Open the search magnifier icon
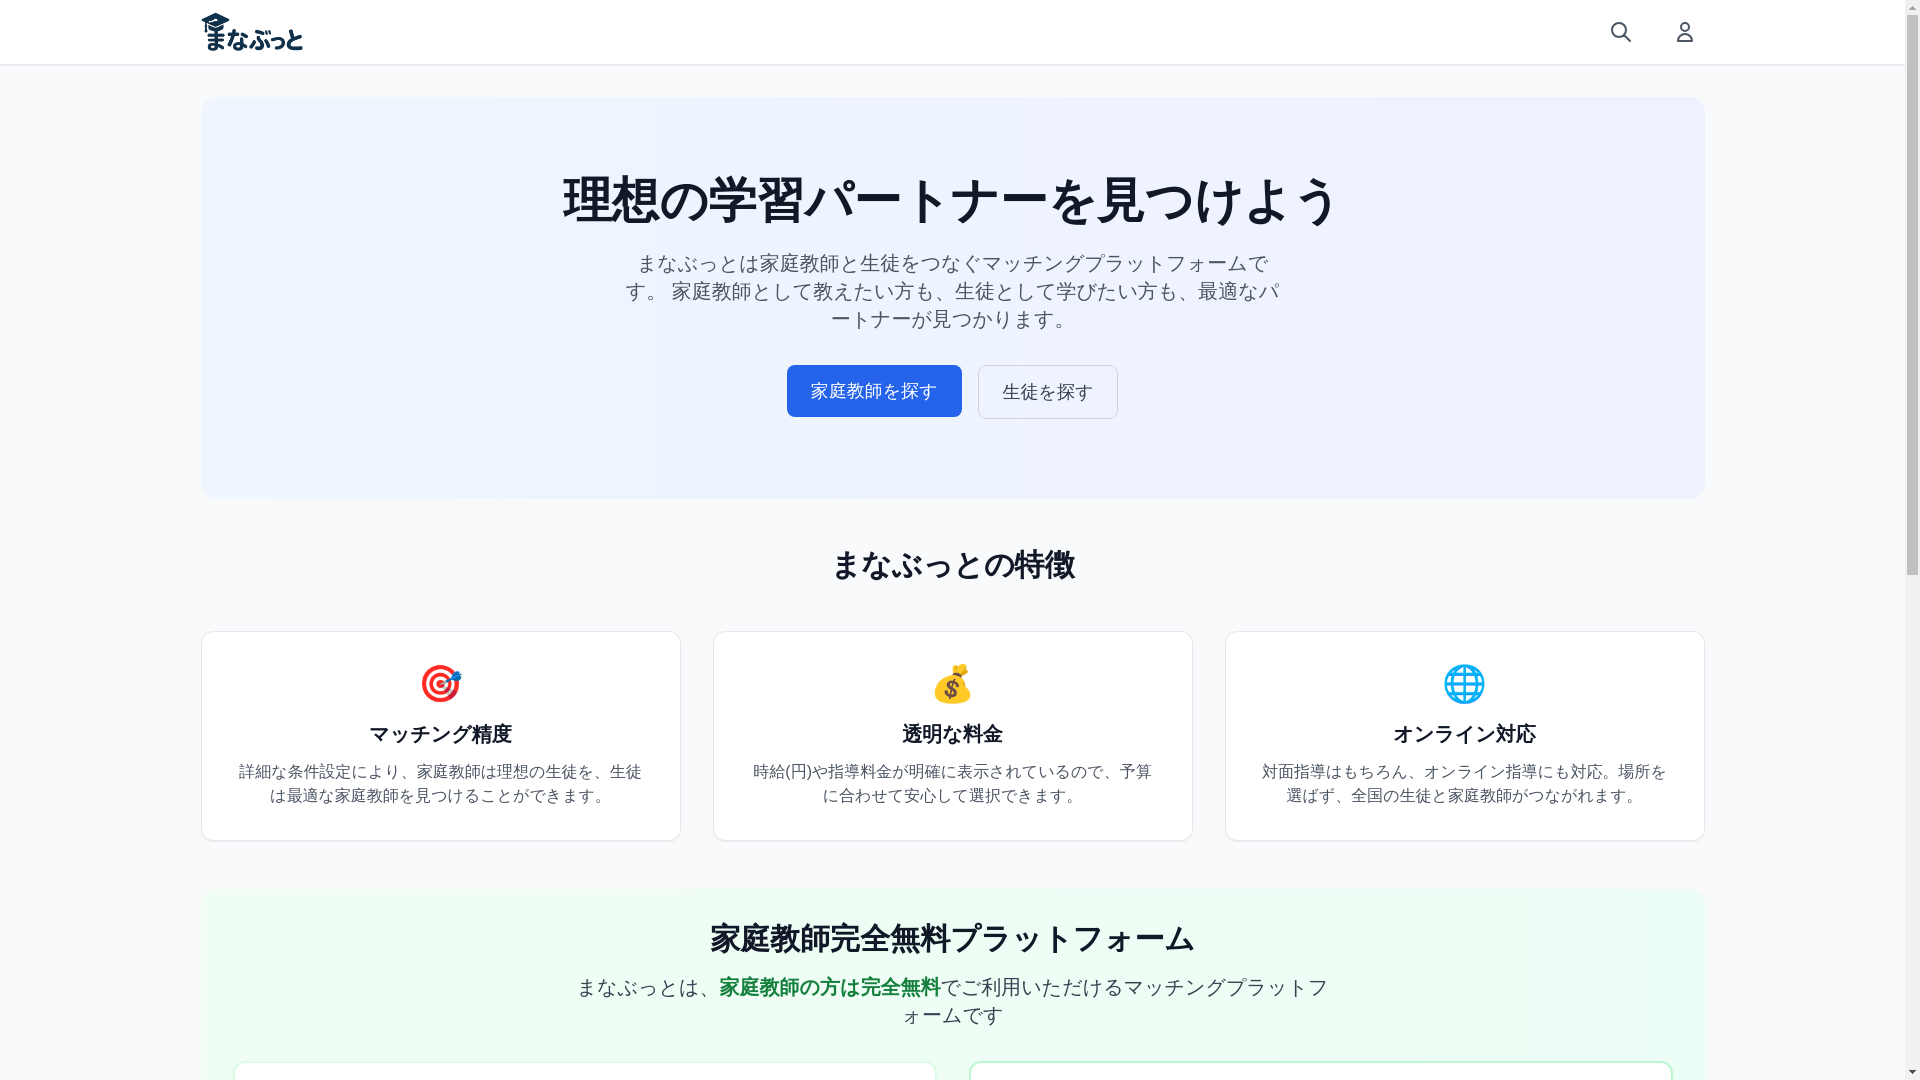The height and width of the screenshot is (1080, 1920). [1621, 32]
